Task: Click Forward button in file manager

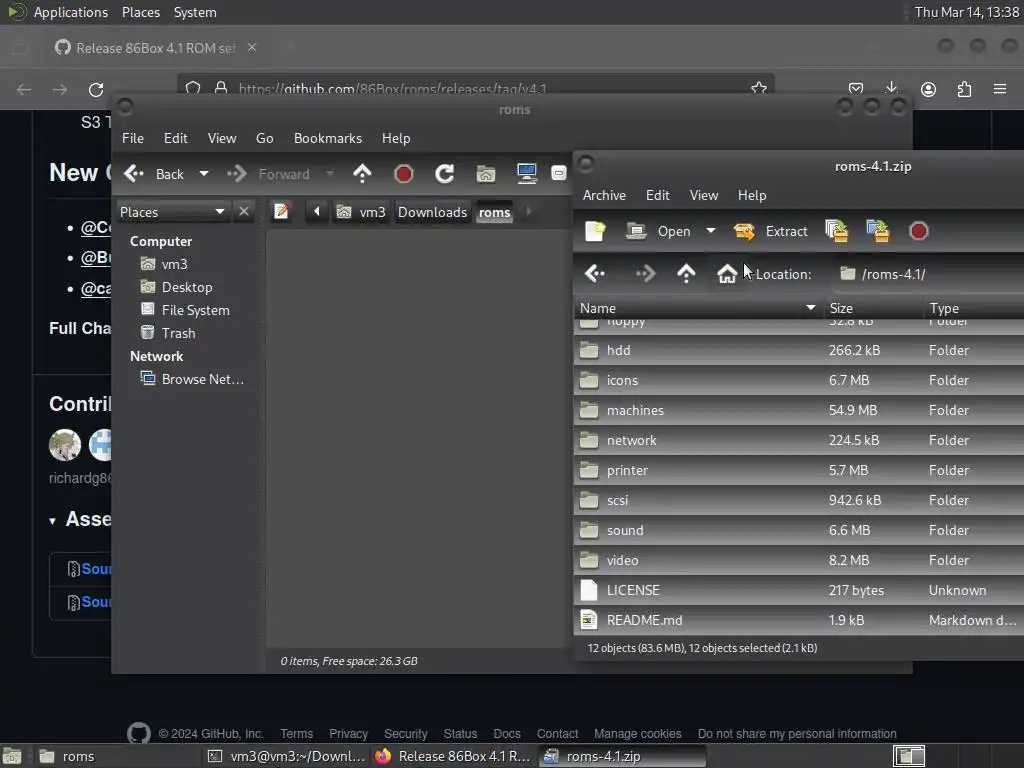Action: coord(268,174)
